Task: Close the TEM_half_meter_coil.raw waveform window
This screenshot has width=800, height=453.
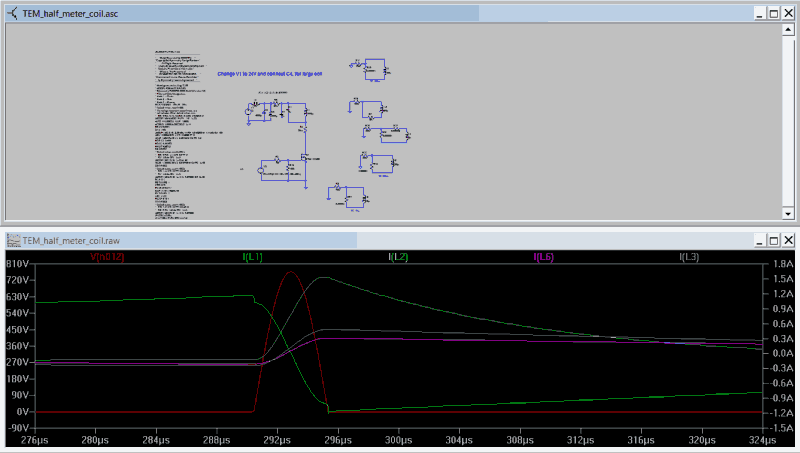Action: [788, 240]
